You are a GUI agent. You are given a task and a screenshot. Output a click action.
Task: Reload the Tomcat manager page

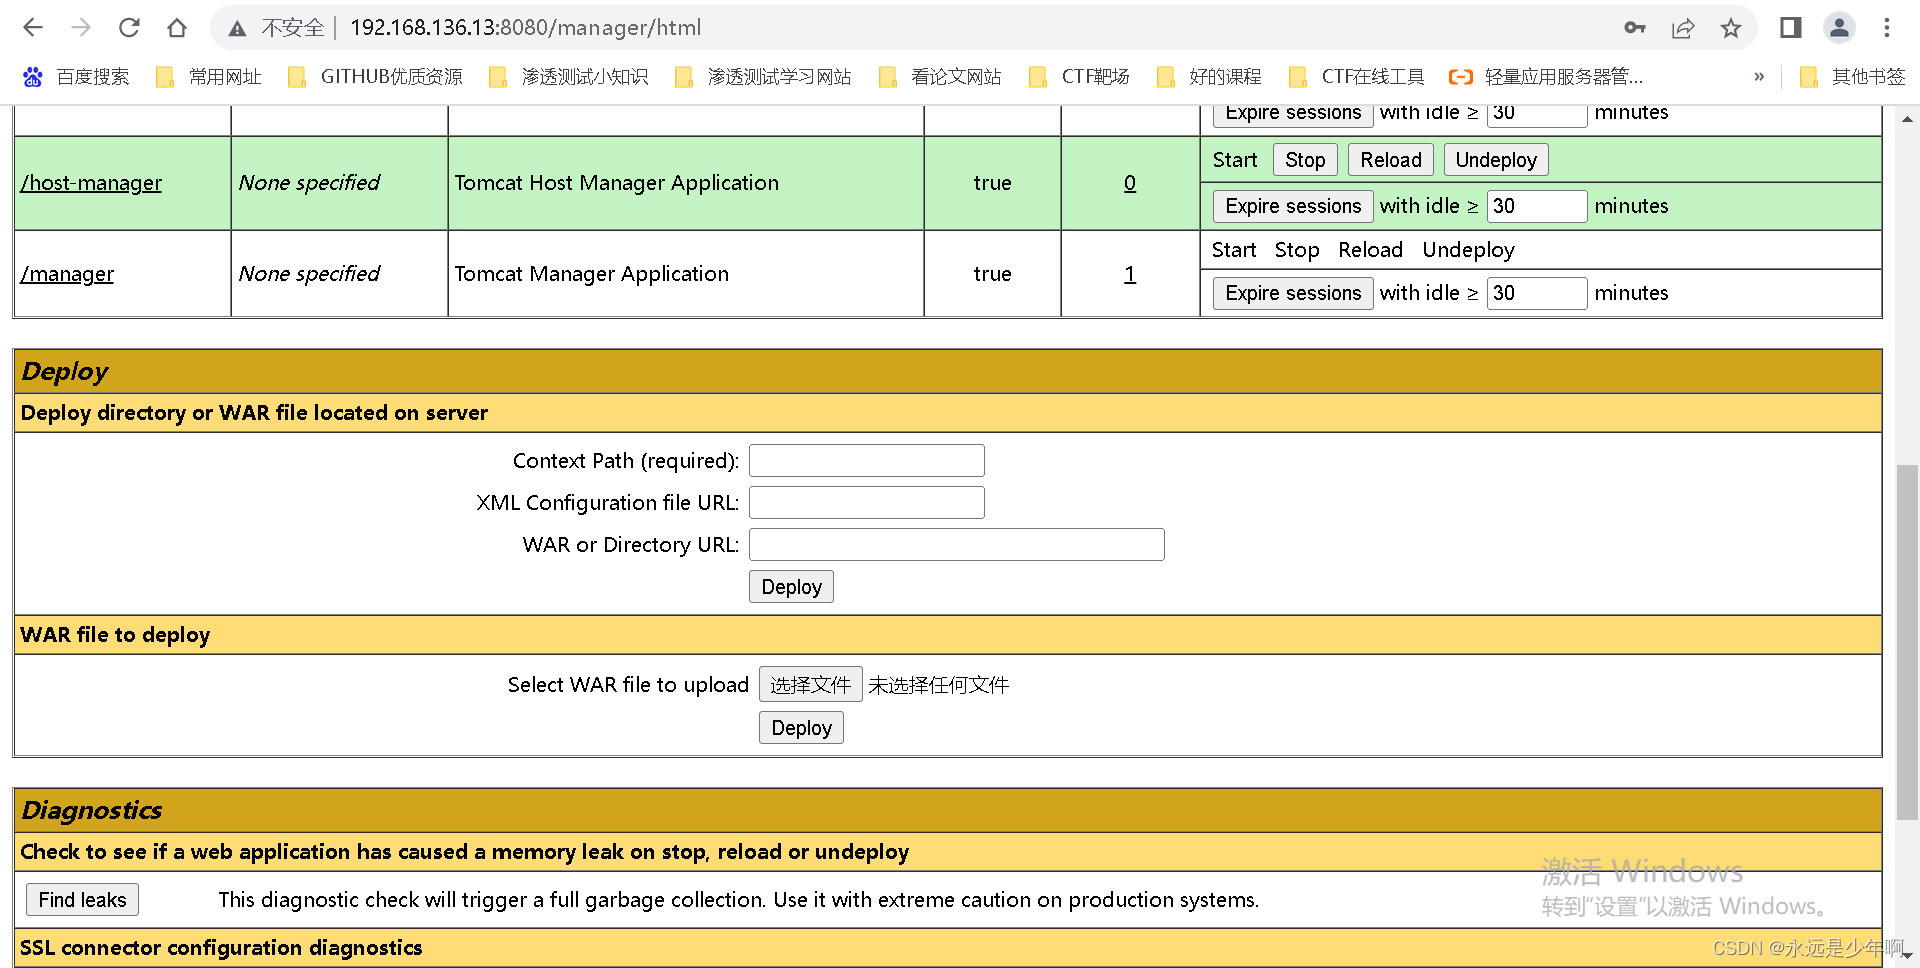tap(129, 28)
